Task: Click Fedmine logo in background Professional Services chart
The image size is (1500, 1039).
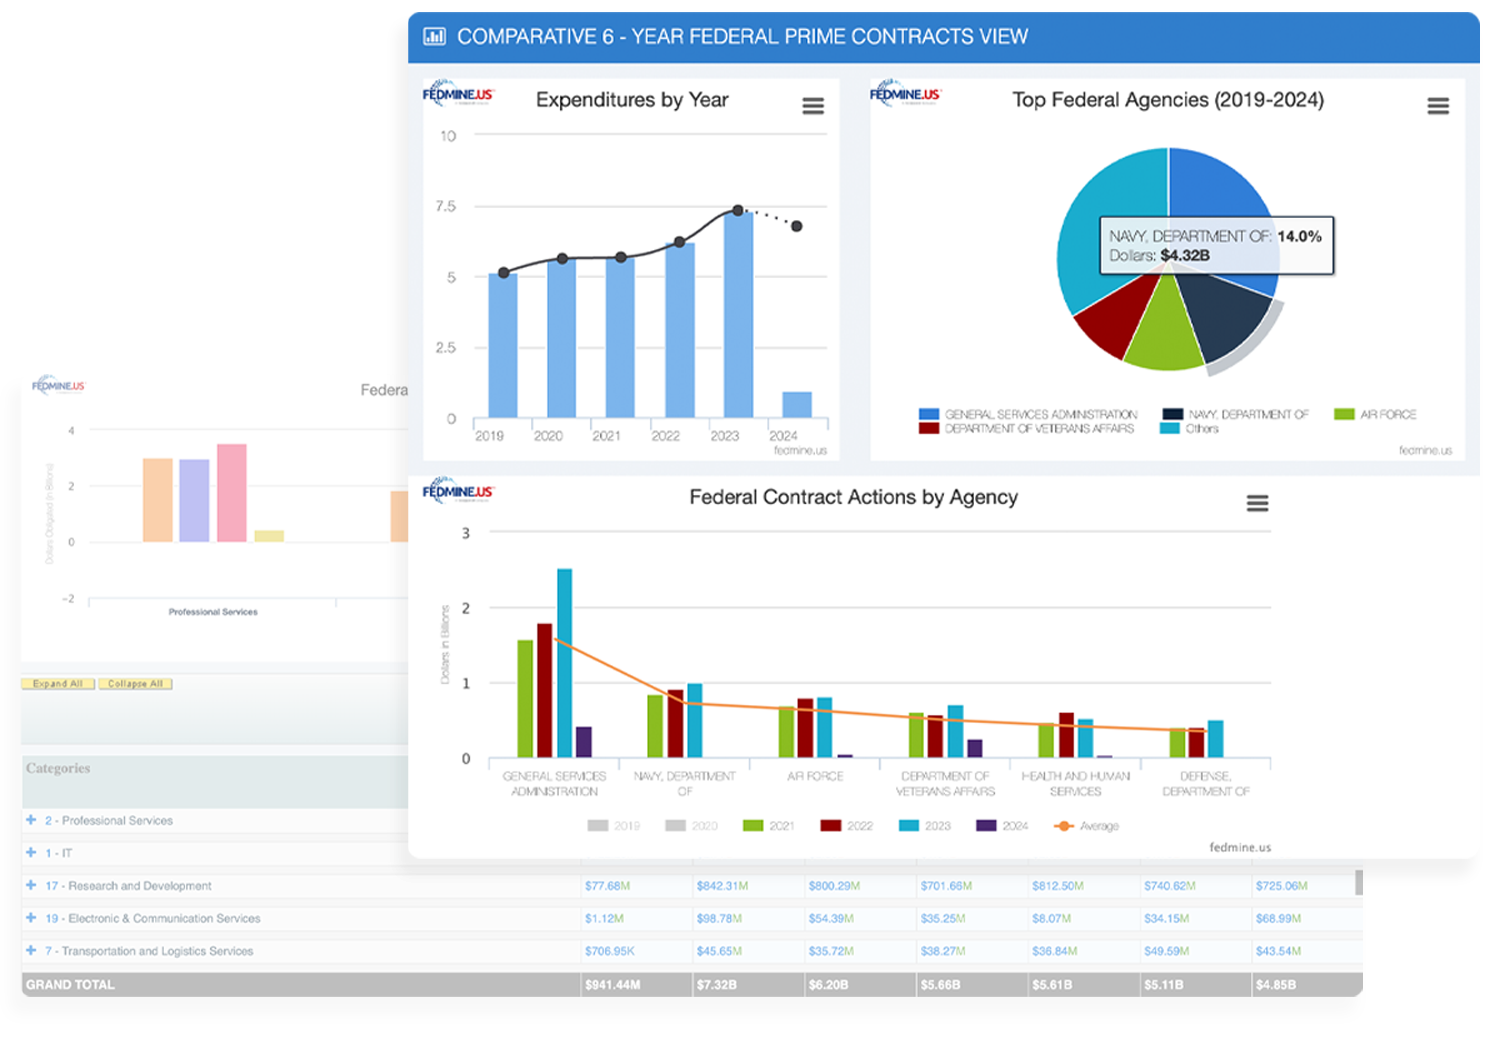Action: [x=58, y=386]
